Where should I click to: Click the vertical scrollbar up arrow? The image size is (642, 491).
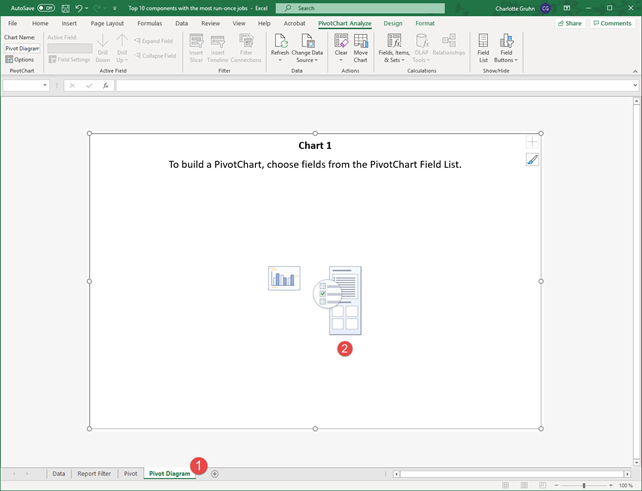point(636,101)
